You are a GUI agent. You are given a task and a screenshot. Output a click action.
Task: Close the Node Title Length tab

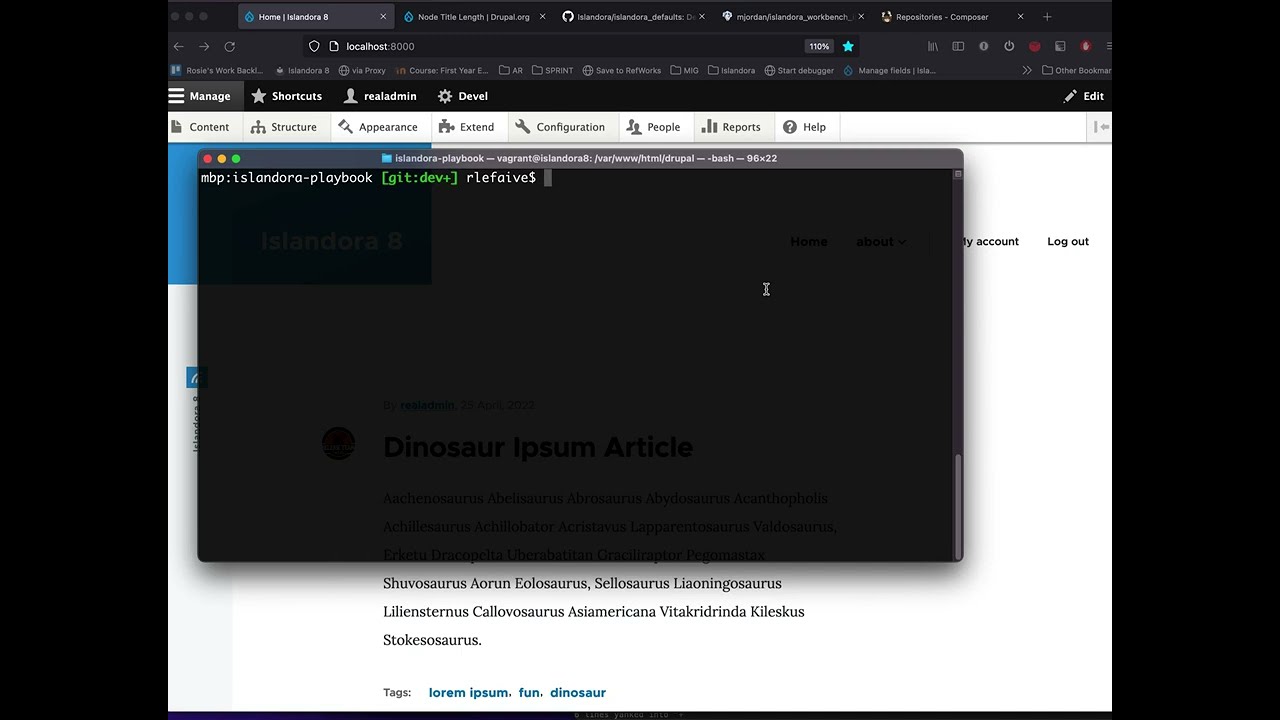[543, 17]
